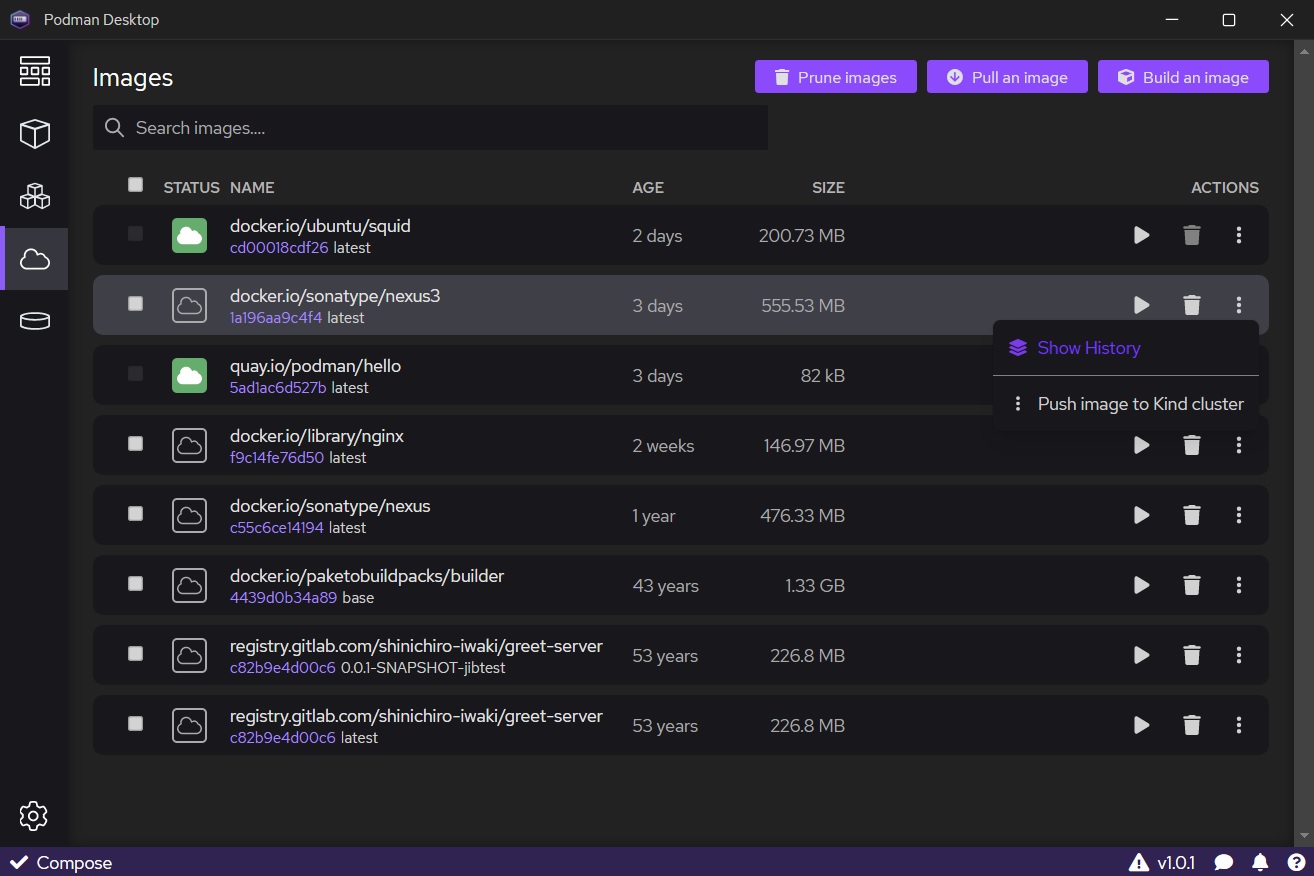Run the docker.io/ubuntu/squid image
Screen dimensions: 1314x876
coord(1141,235)
